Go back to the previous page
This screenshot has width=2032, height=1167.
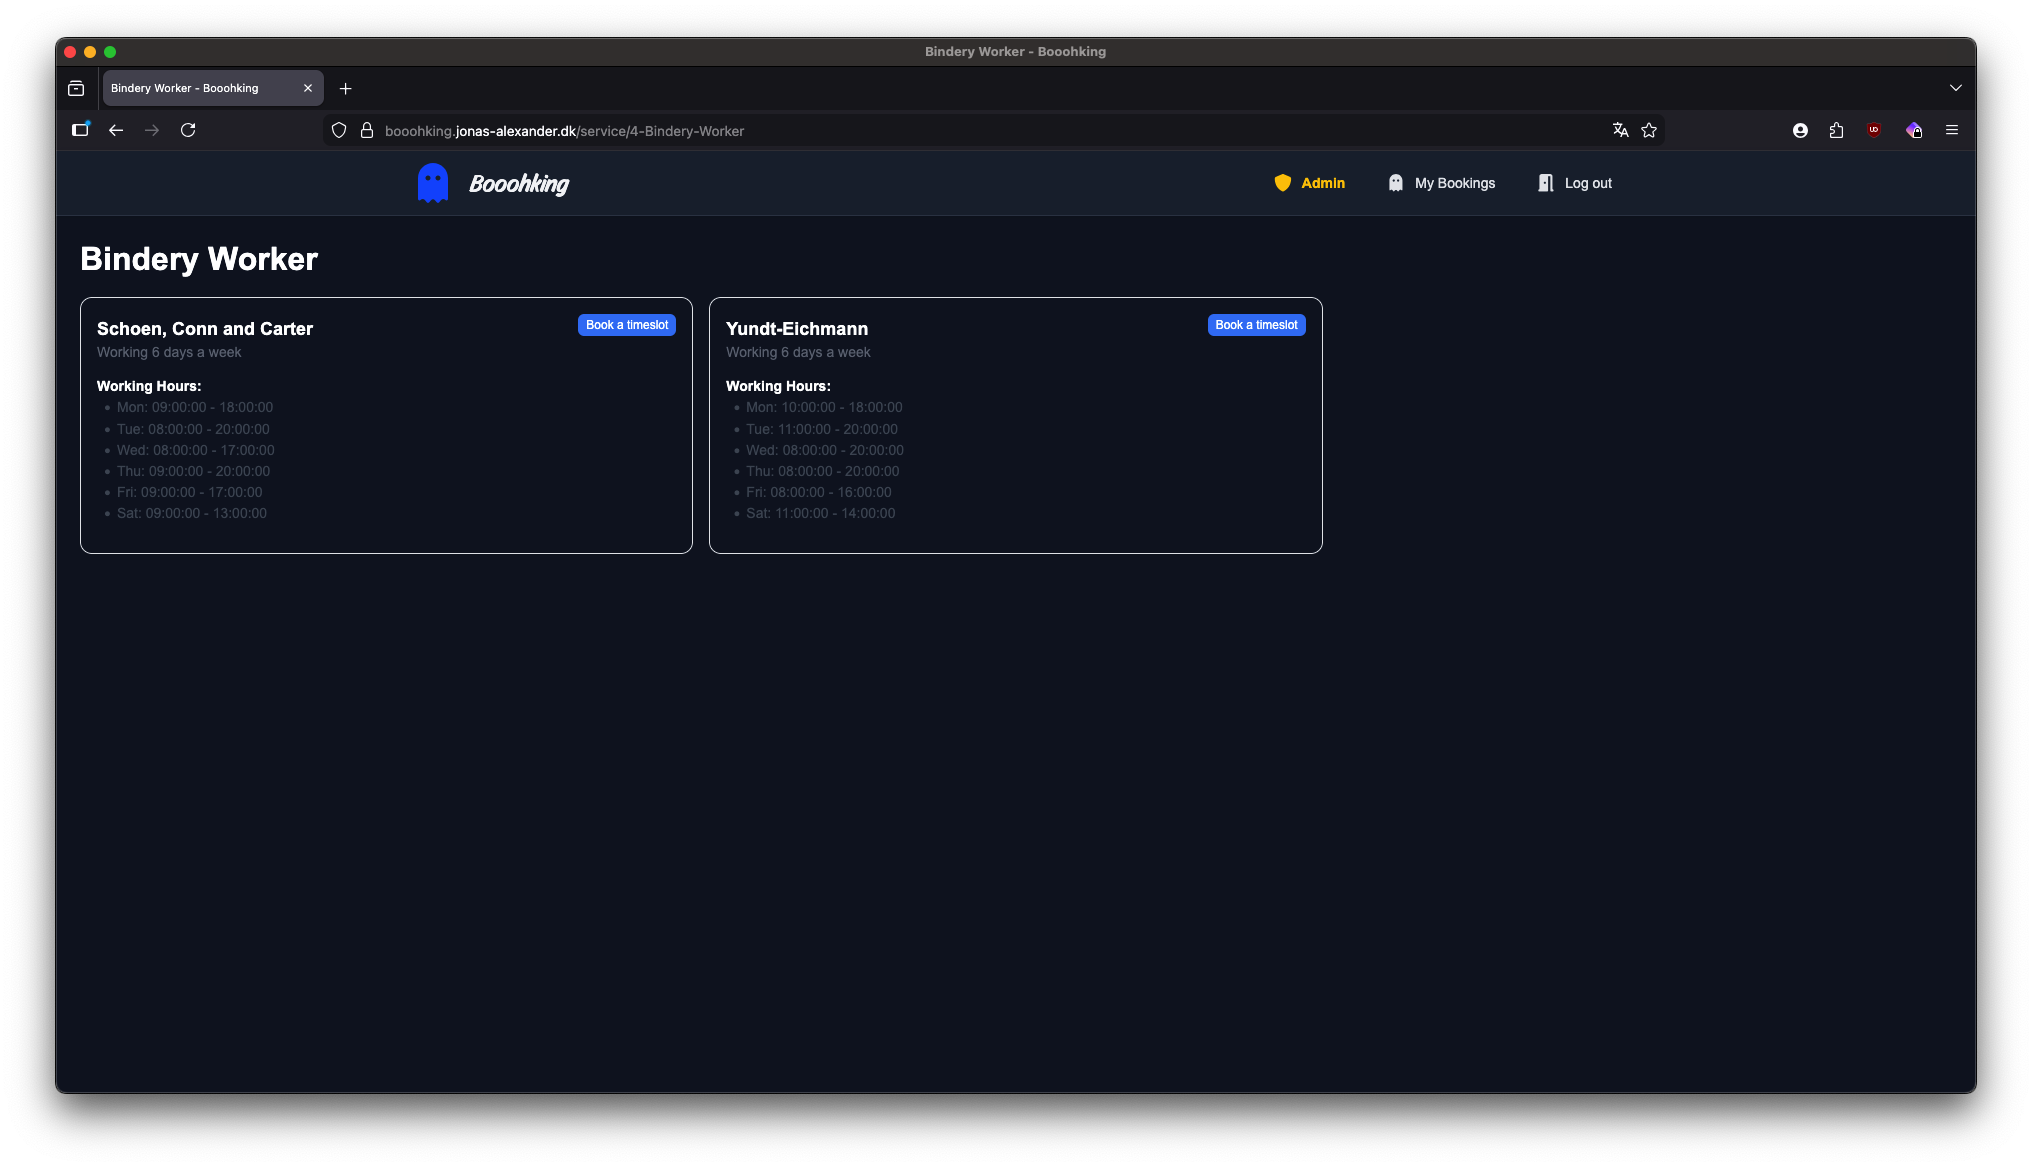point(116,130)
